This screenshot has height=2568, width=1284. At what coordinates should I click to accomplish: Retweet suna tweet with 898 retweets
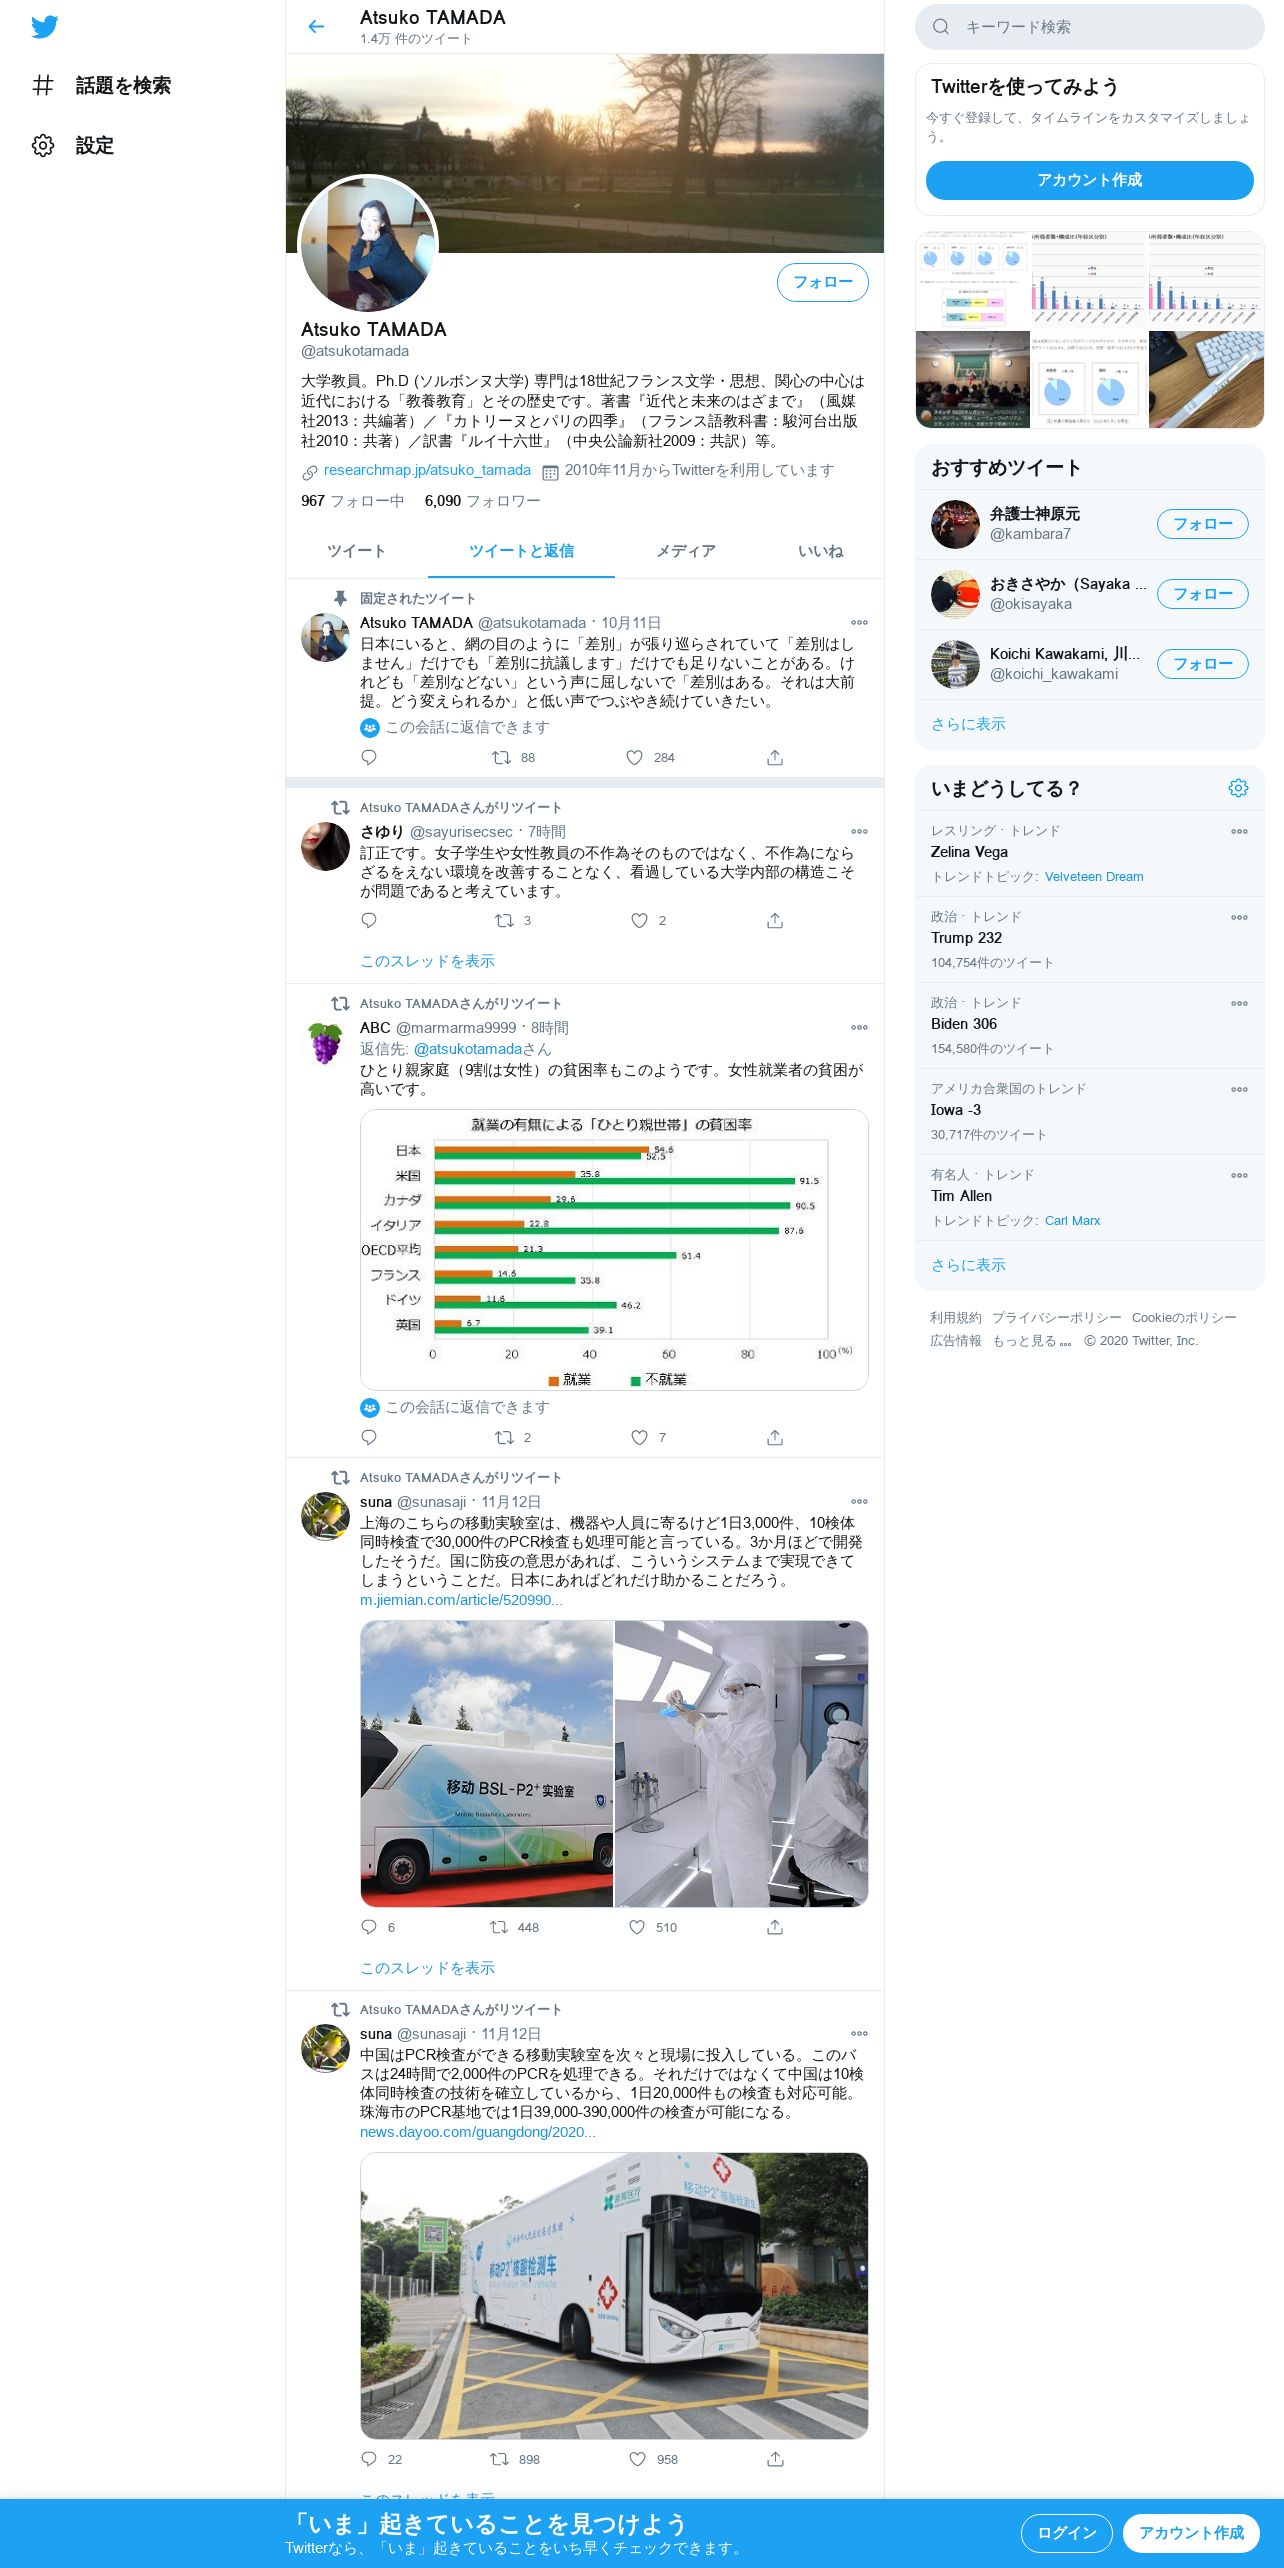pos(514,2459)
